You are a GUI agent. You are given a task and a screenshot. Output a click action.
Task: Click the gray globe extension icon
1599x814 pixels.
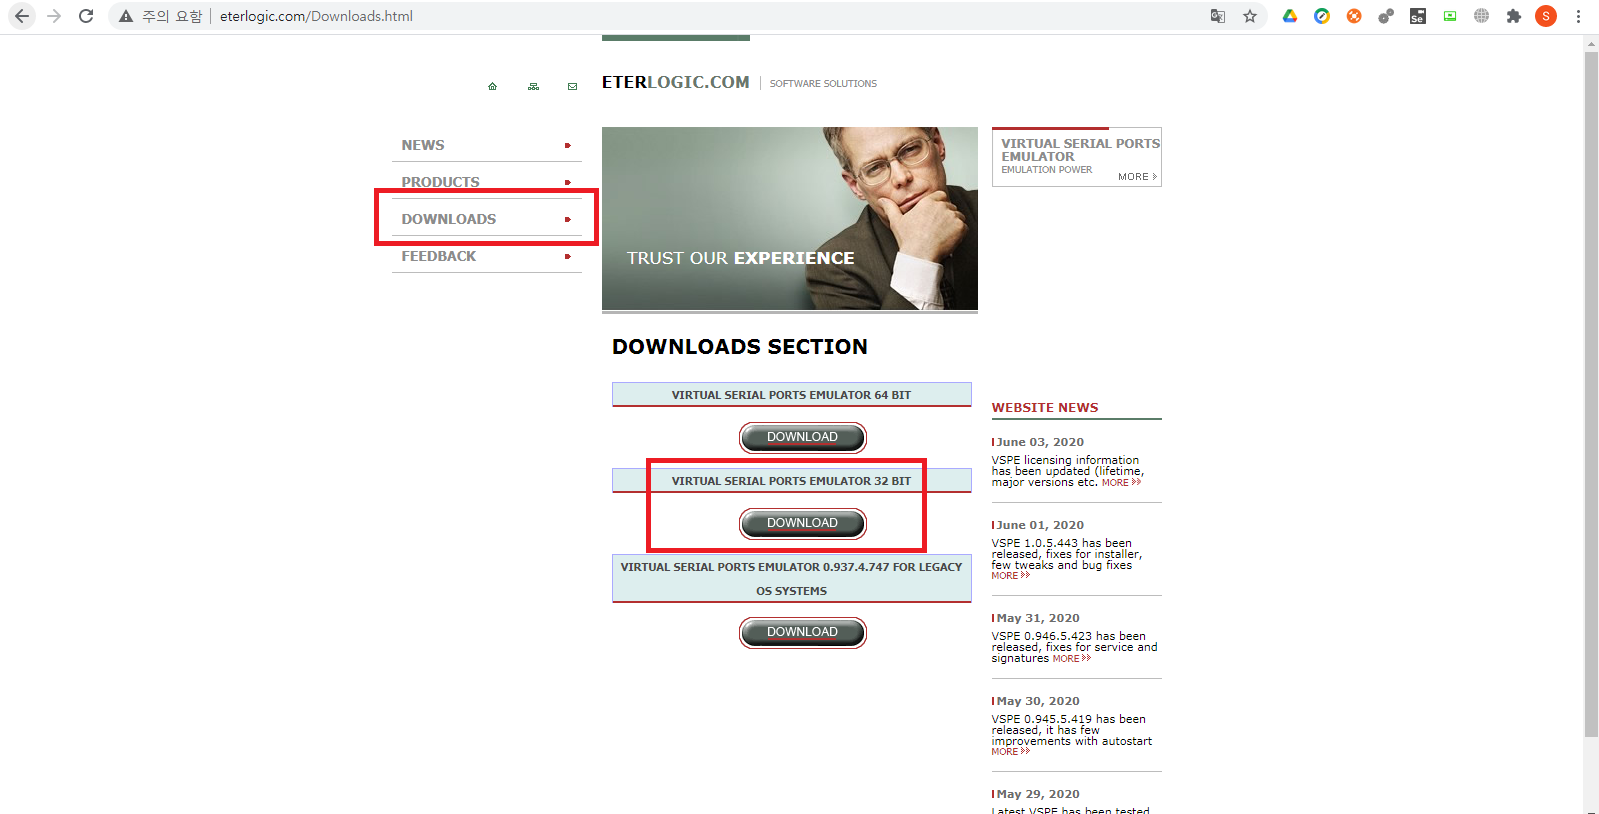tap(1482, 16)
